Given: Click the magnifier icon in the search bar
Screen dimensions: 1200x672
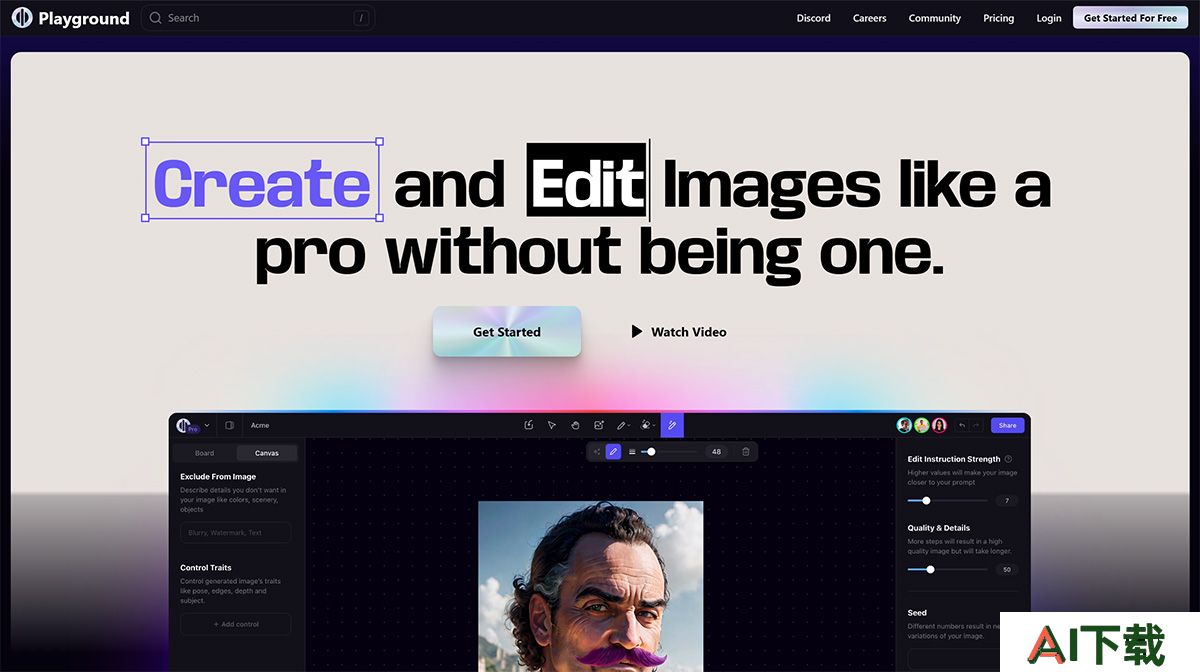Looking at the screenshot, I should [x=155, y=18].
